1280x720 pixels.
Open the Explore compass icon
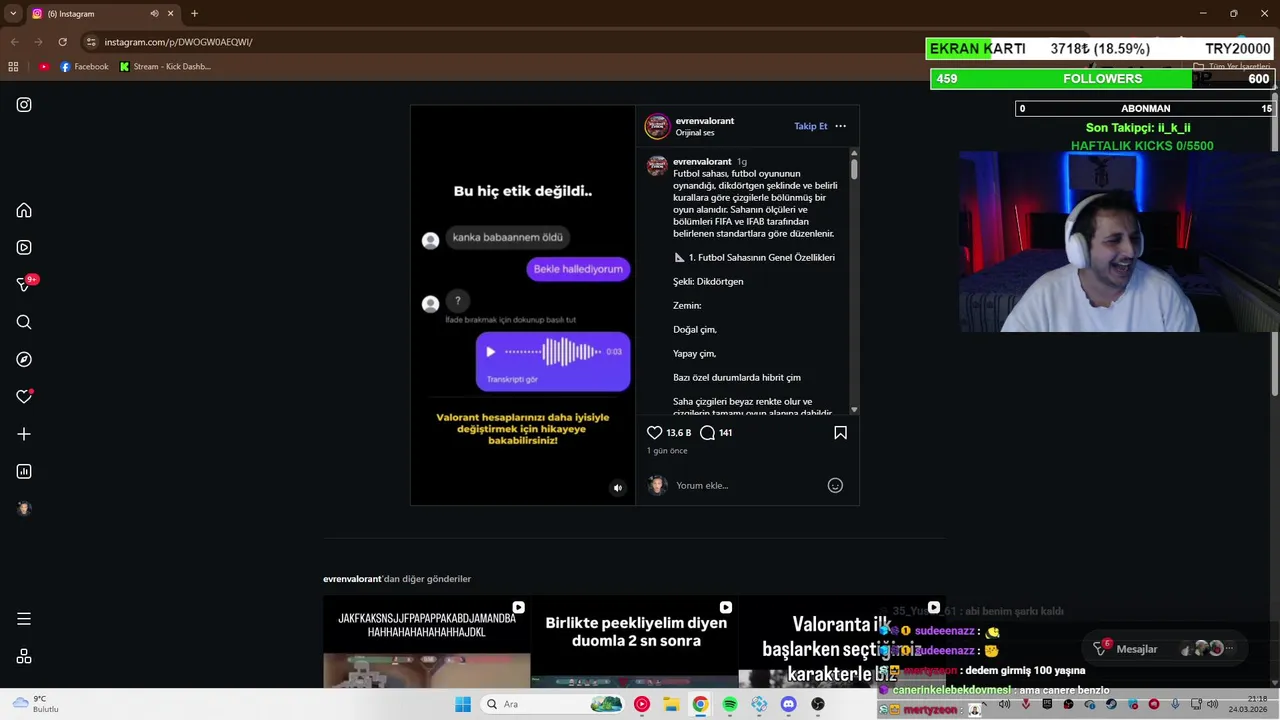24,359
